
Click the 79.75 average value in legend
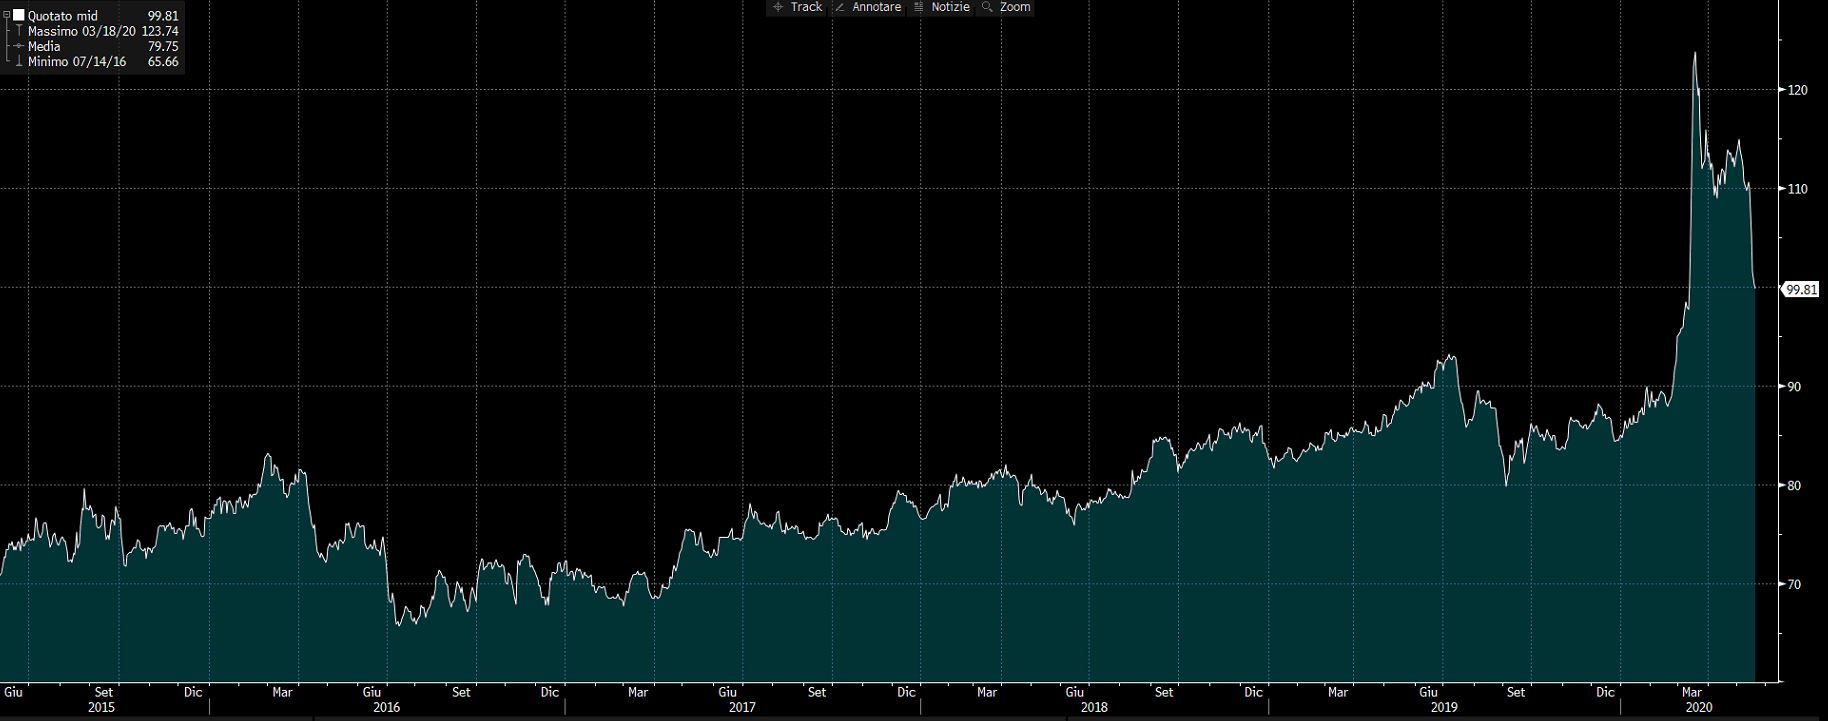click(163, 47)
